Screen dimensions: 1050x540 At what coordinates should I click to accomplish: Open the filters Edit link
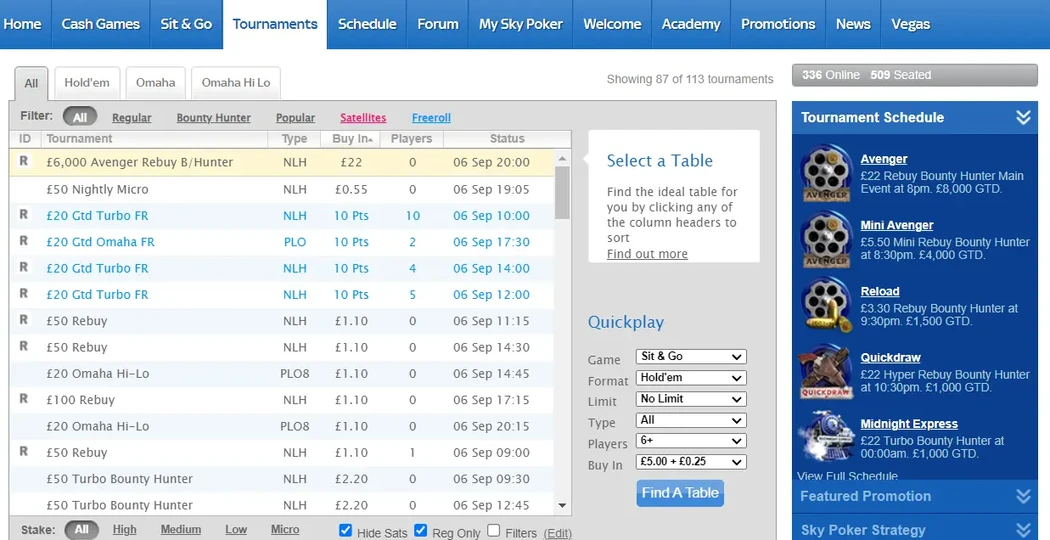click(x=558, y=533)
